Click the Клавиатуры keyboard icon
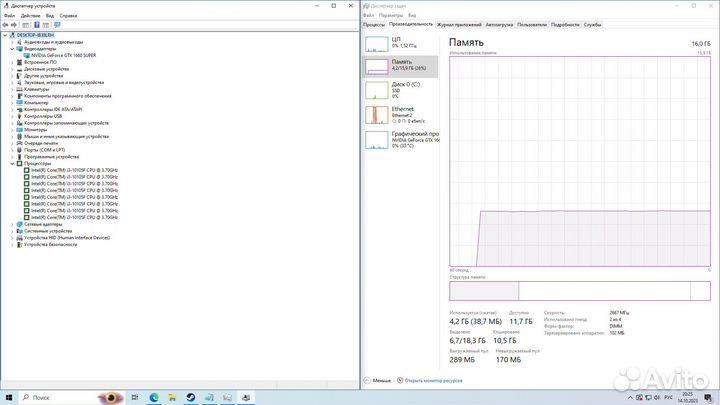The width and height of the screenshot is (720, 405). point(19,89)
